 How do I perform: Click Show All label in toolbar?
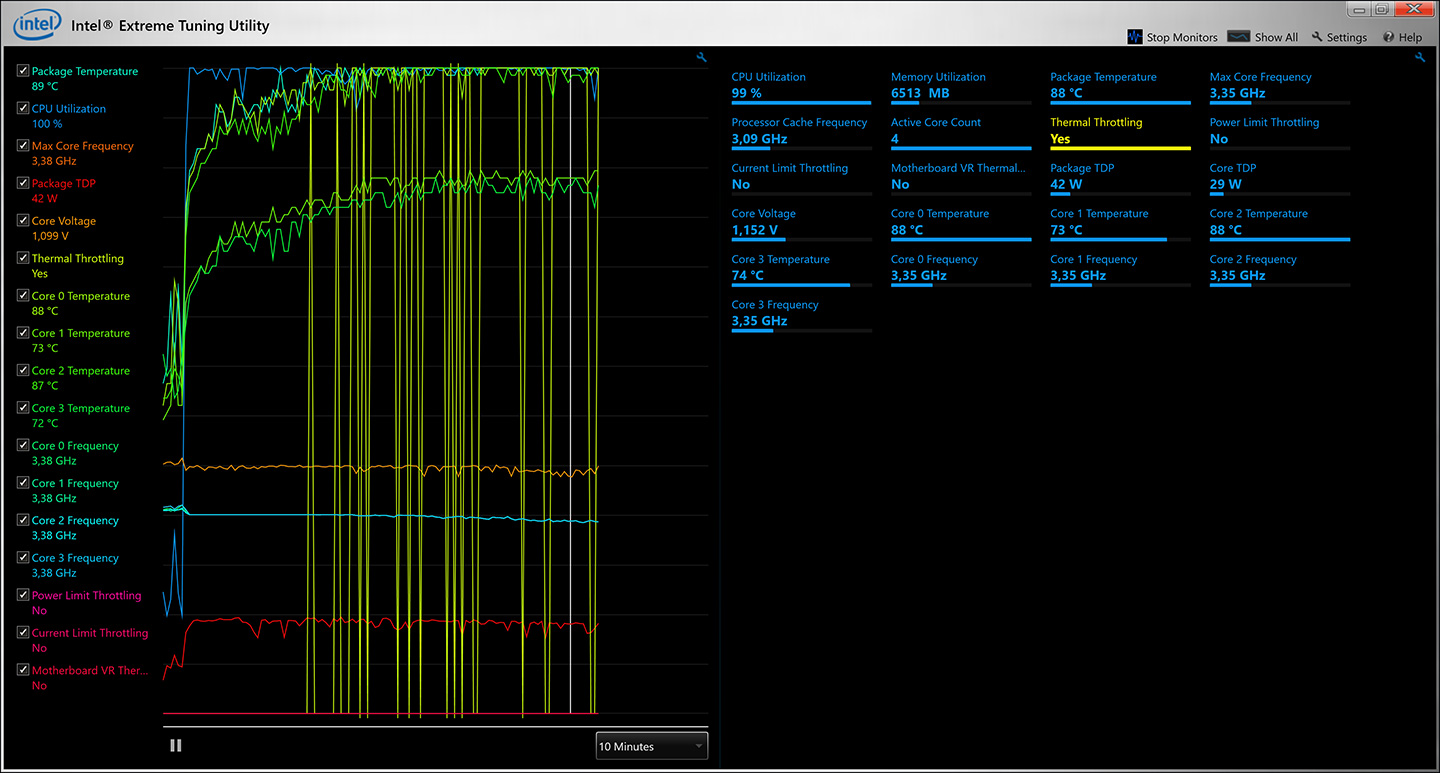click(1276, 37)
